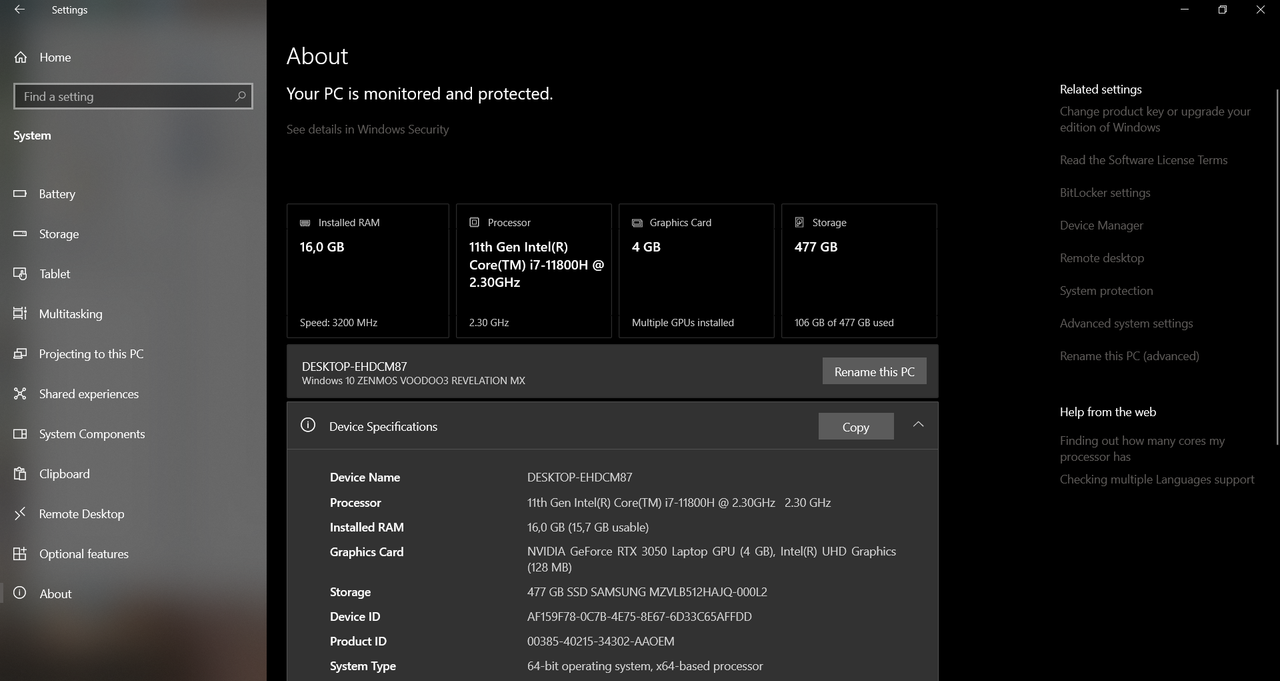
Task: Open Projecting to this PC settings
Action: 90,354
